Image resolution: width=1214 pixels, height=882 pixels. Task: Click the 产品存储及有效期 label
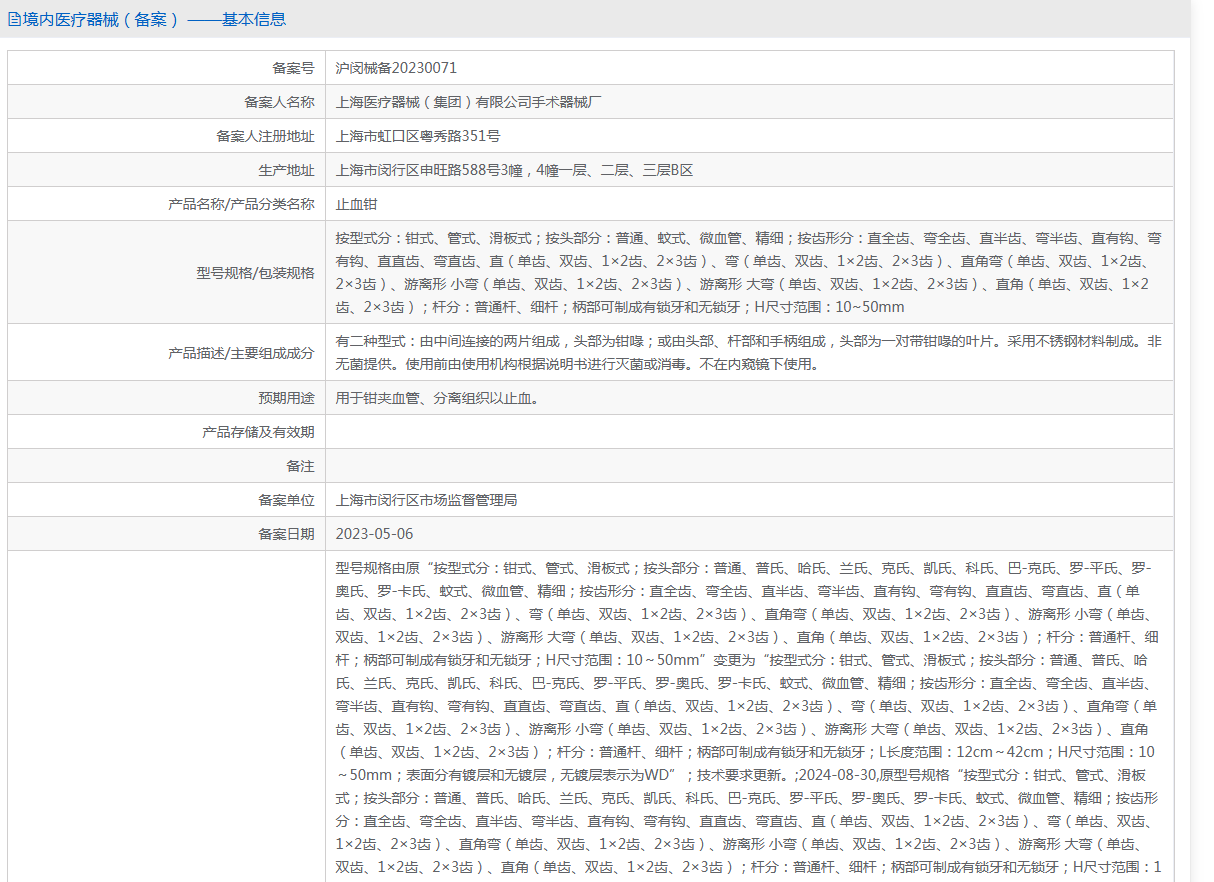pos(258,432)
